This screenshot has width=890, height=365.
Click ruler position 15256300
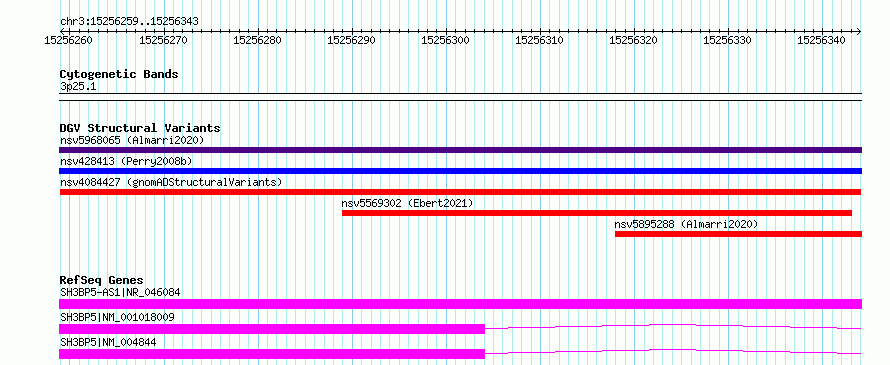(x=445, y=40)
